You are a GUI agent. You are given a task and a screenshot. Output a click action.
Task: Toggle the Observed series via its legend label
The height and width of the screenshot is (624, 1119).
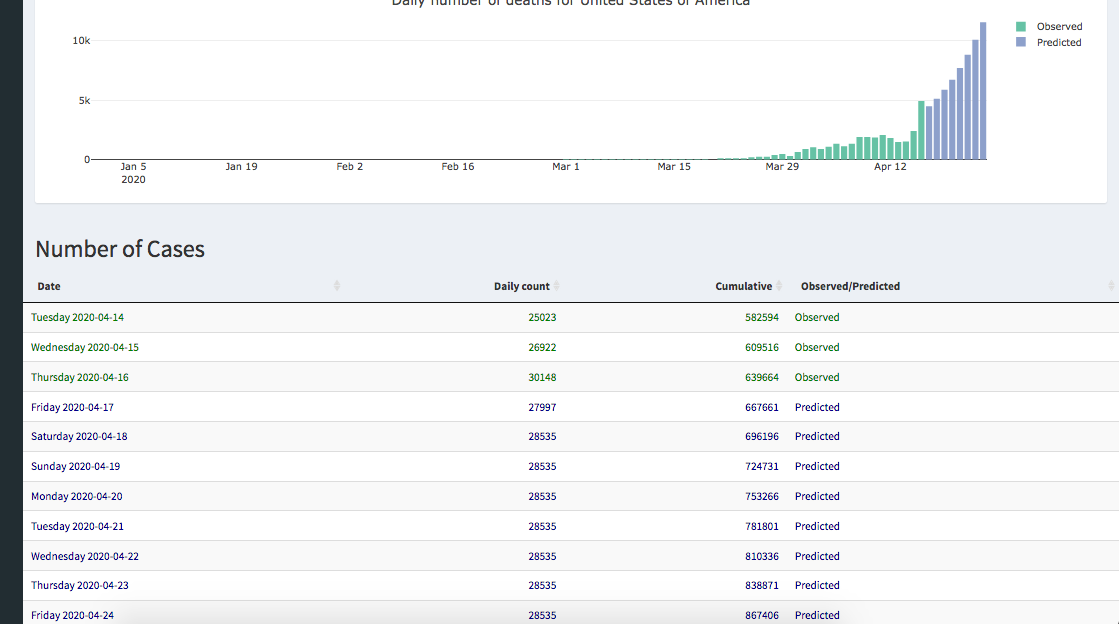tap(1059, 27)
